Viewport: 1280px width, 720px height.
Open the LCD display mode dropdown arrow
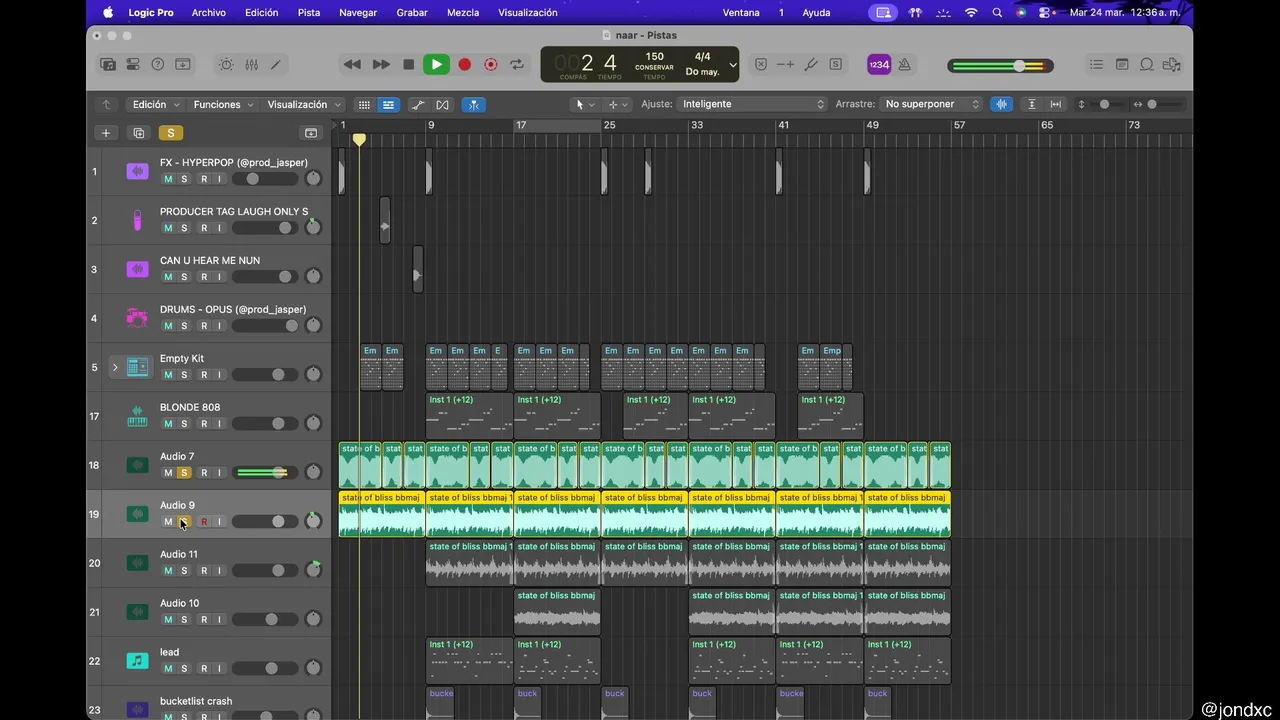click(733, 65)
